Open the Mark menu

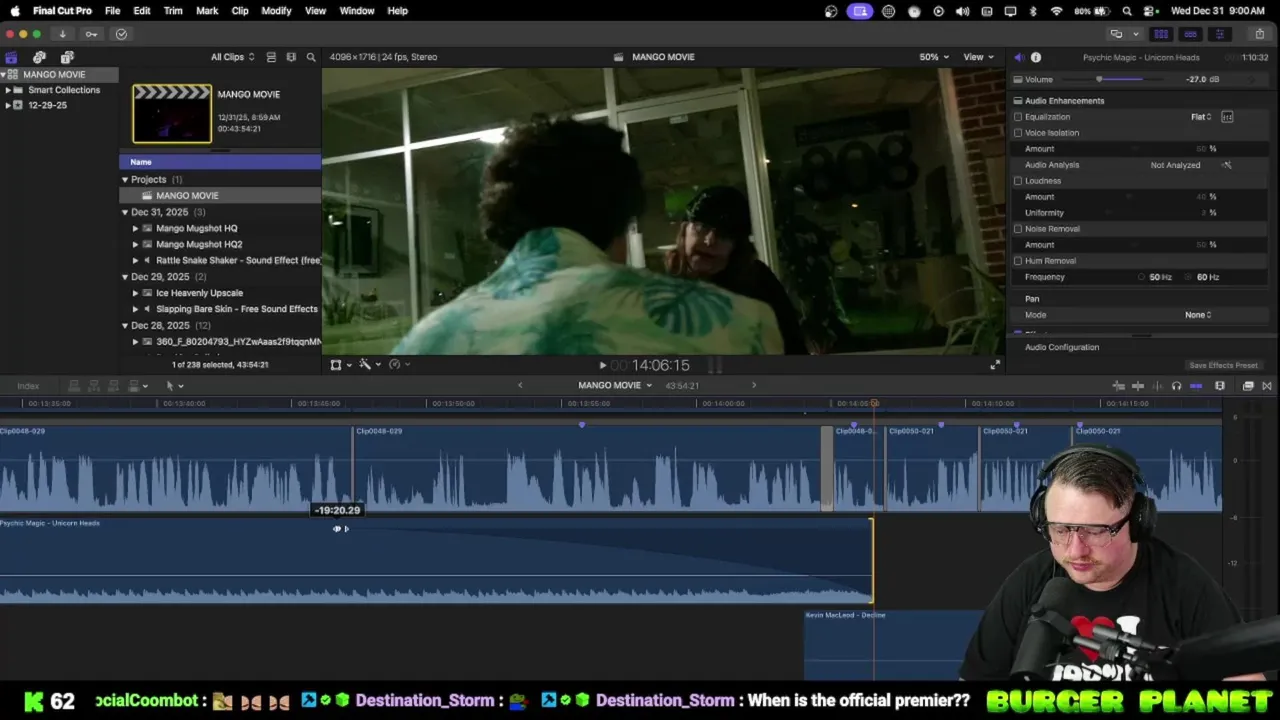(x=207, y=11)
